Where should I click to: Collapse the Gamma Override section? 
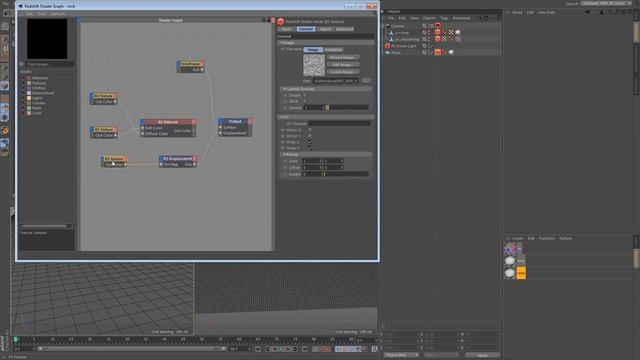point(327,89)
